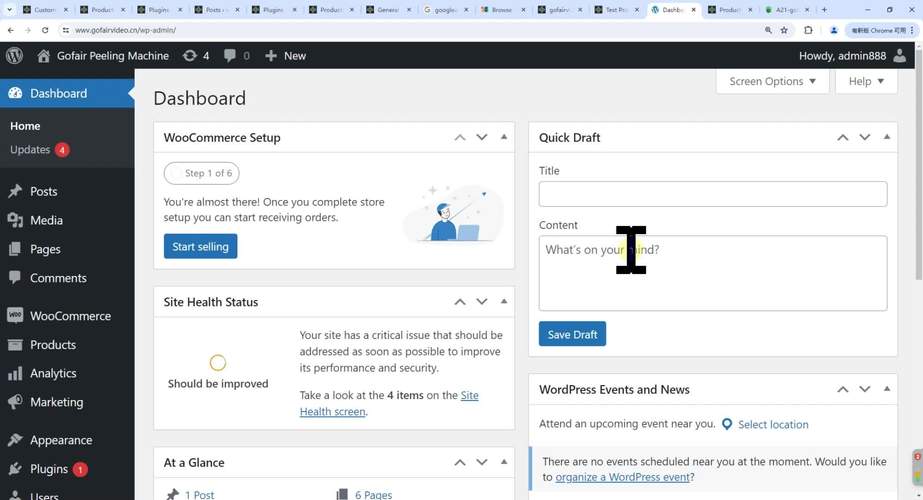The height and width of the screenshot is (500, 923).
Task: Click the Quick Draft Title field
Action: [712, 194]
